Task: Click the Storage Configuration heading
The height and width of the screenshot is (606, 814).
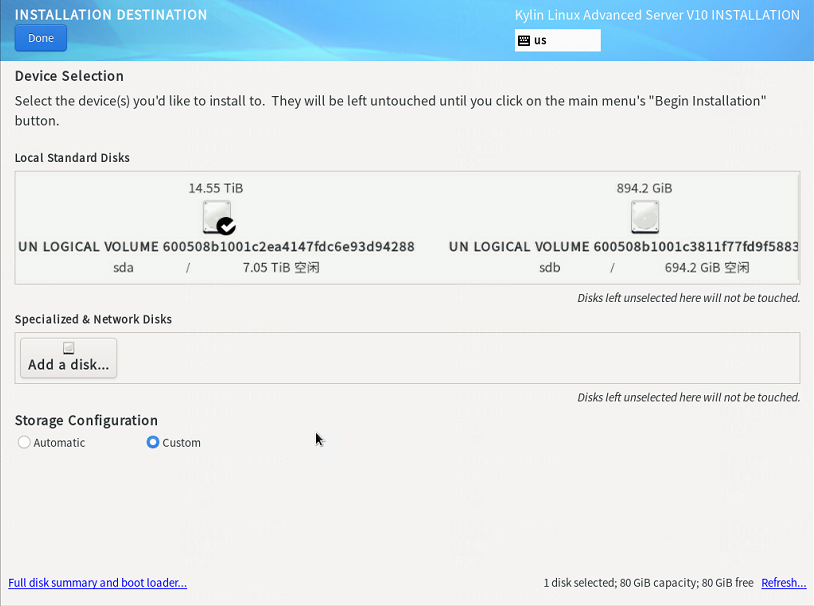Action: (86, 420)
